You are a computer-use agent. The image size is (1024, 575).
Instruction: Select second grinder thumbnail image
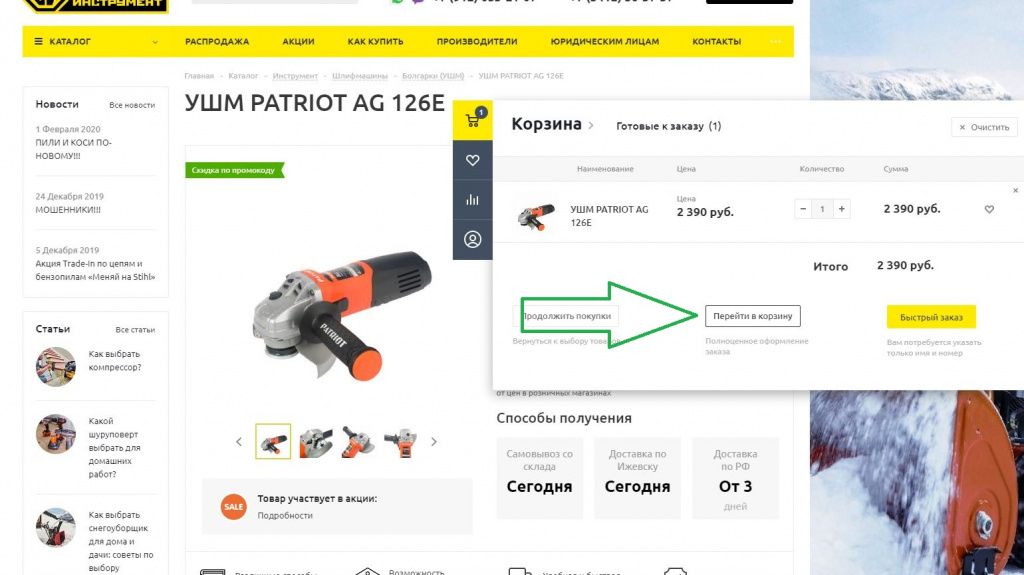(x=316, y=442)
